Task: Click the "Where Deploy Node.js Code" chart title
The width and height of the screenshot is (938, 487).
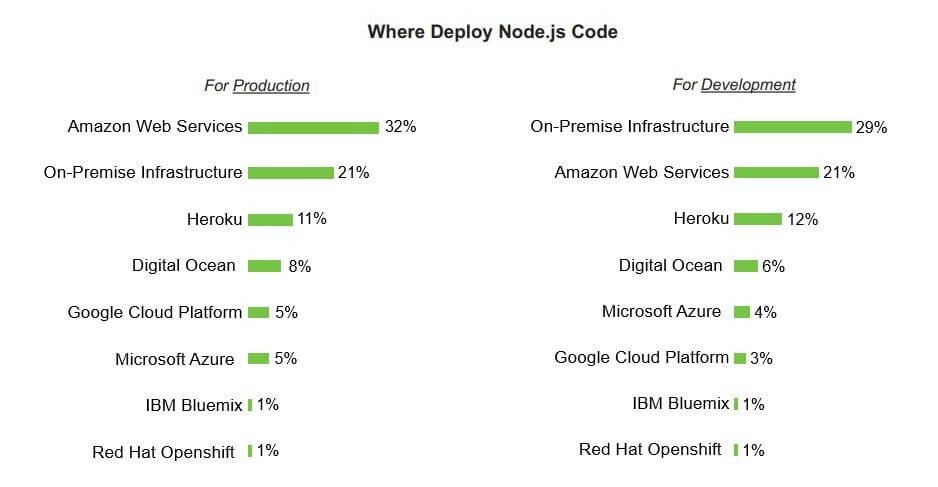Action: pos(492,32)
